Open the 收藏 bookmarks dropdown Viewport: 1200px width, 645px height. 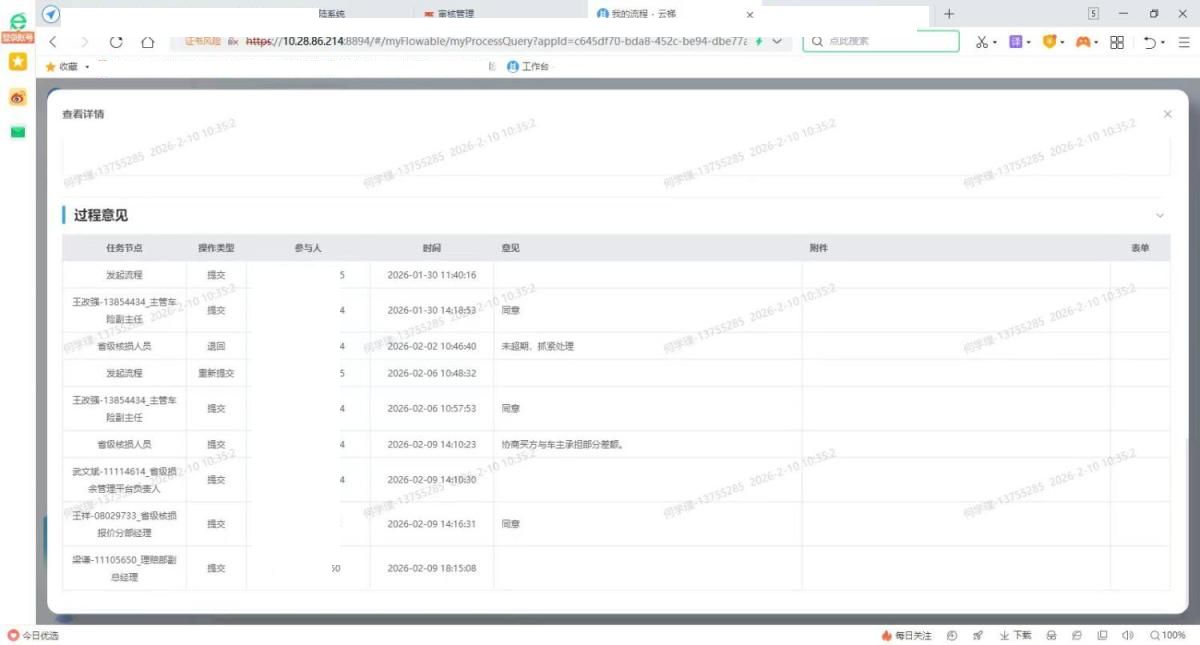[68, 66]
